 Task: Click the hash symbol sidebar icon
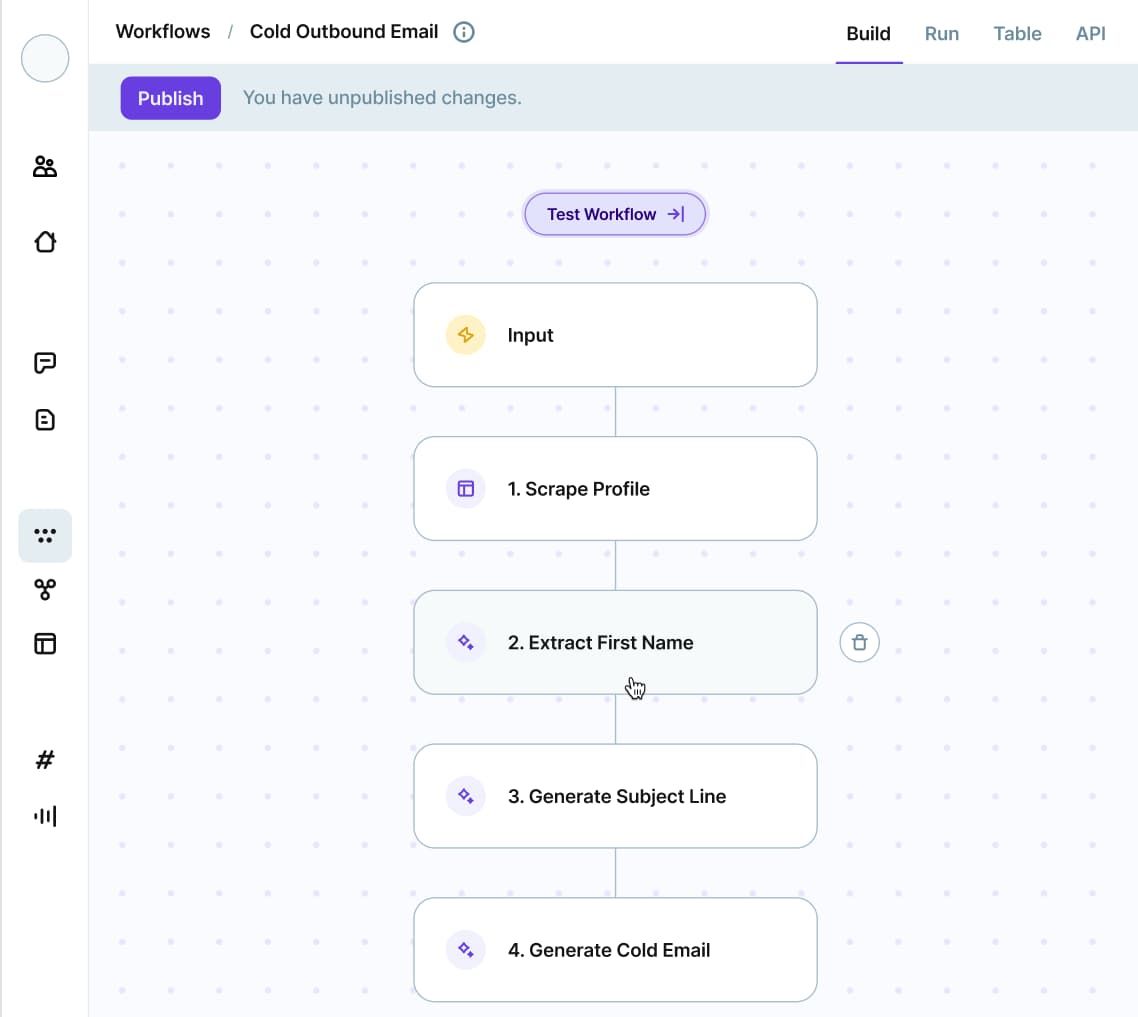pos(45,760)
